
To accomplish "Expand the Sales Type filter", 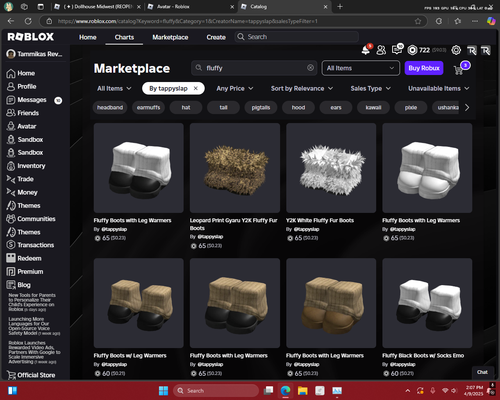I will pos(370,88).
